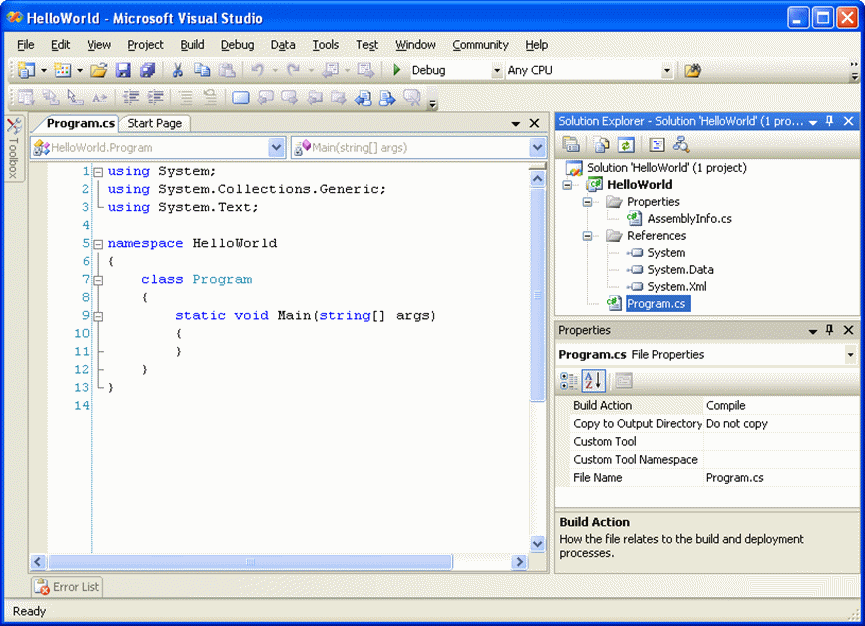865x626 pixels.
Task: Start debugging with the green play icon
Action: 397,70
